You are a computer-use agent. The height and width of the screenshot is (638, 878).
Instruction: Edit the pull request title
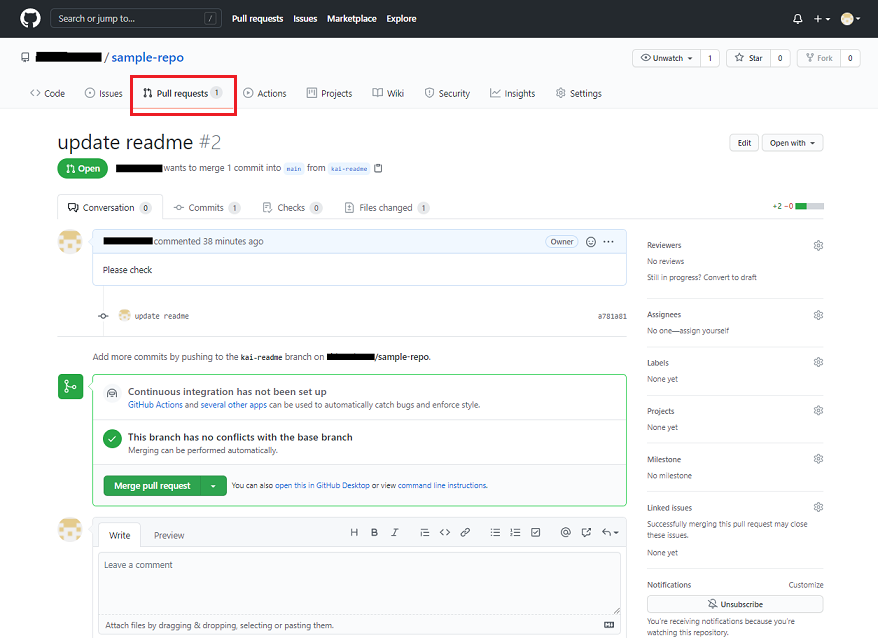click(744, 143)
